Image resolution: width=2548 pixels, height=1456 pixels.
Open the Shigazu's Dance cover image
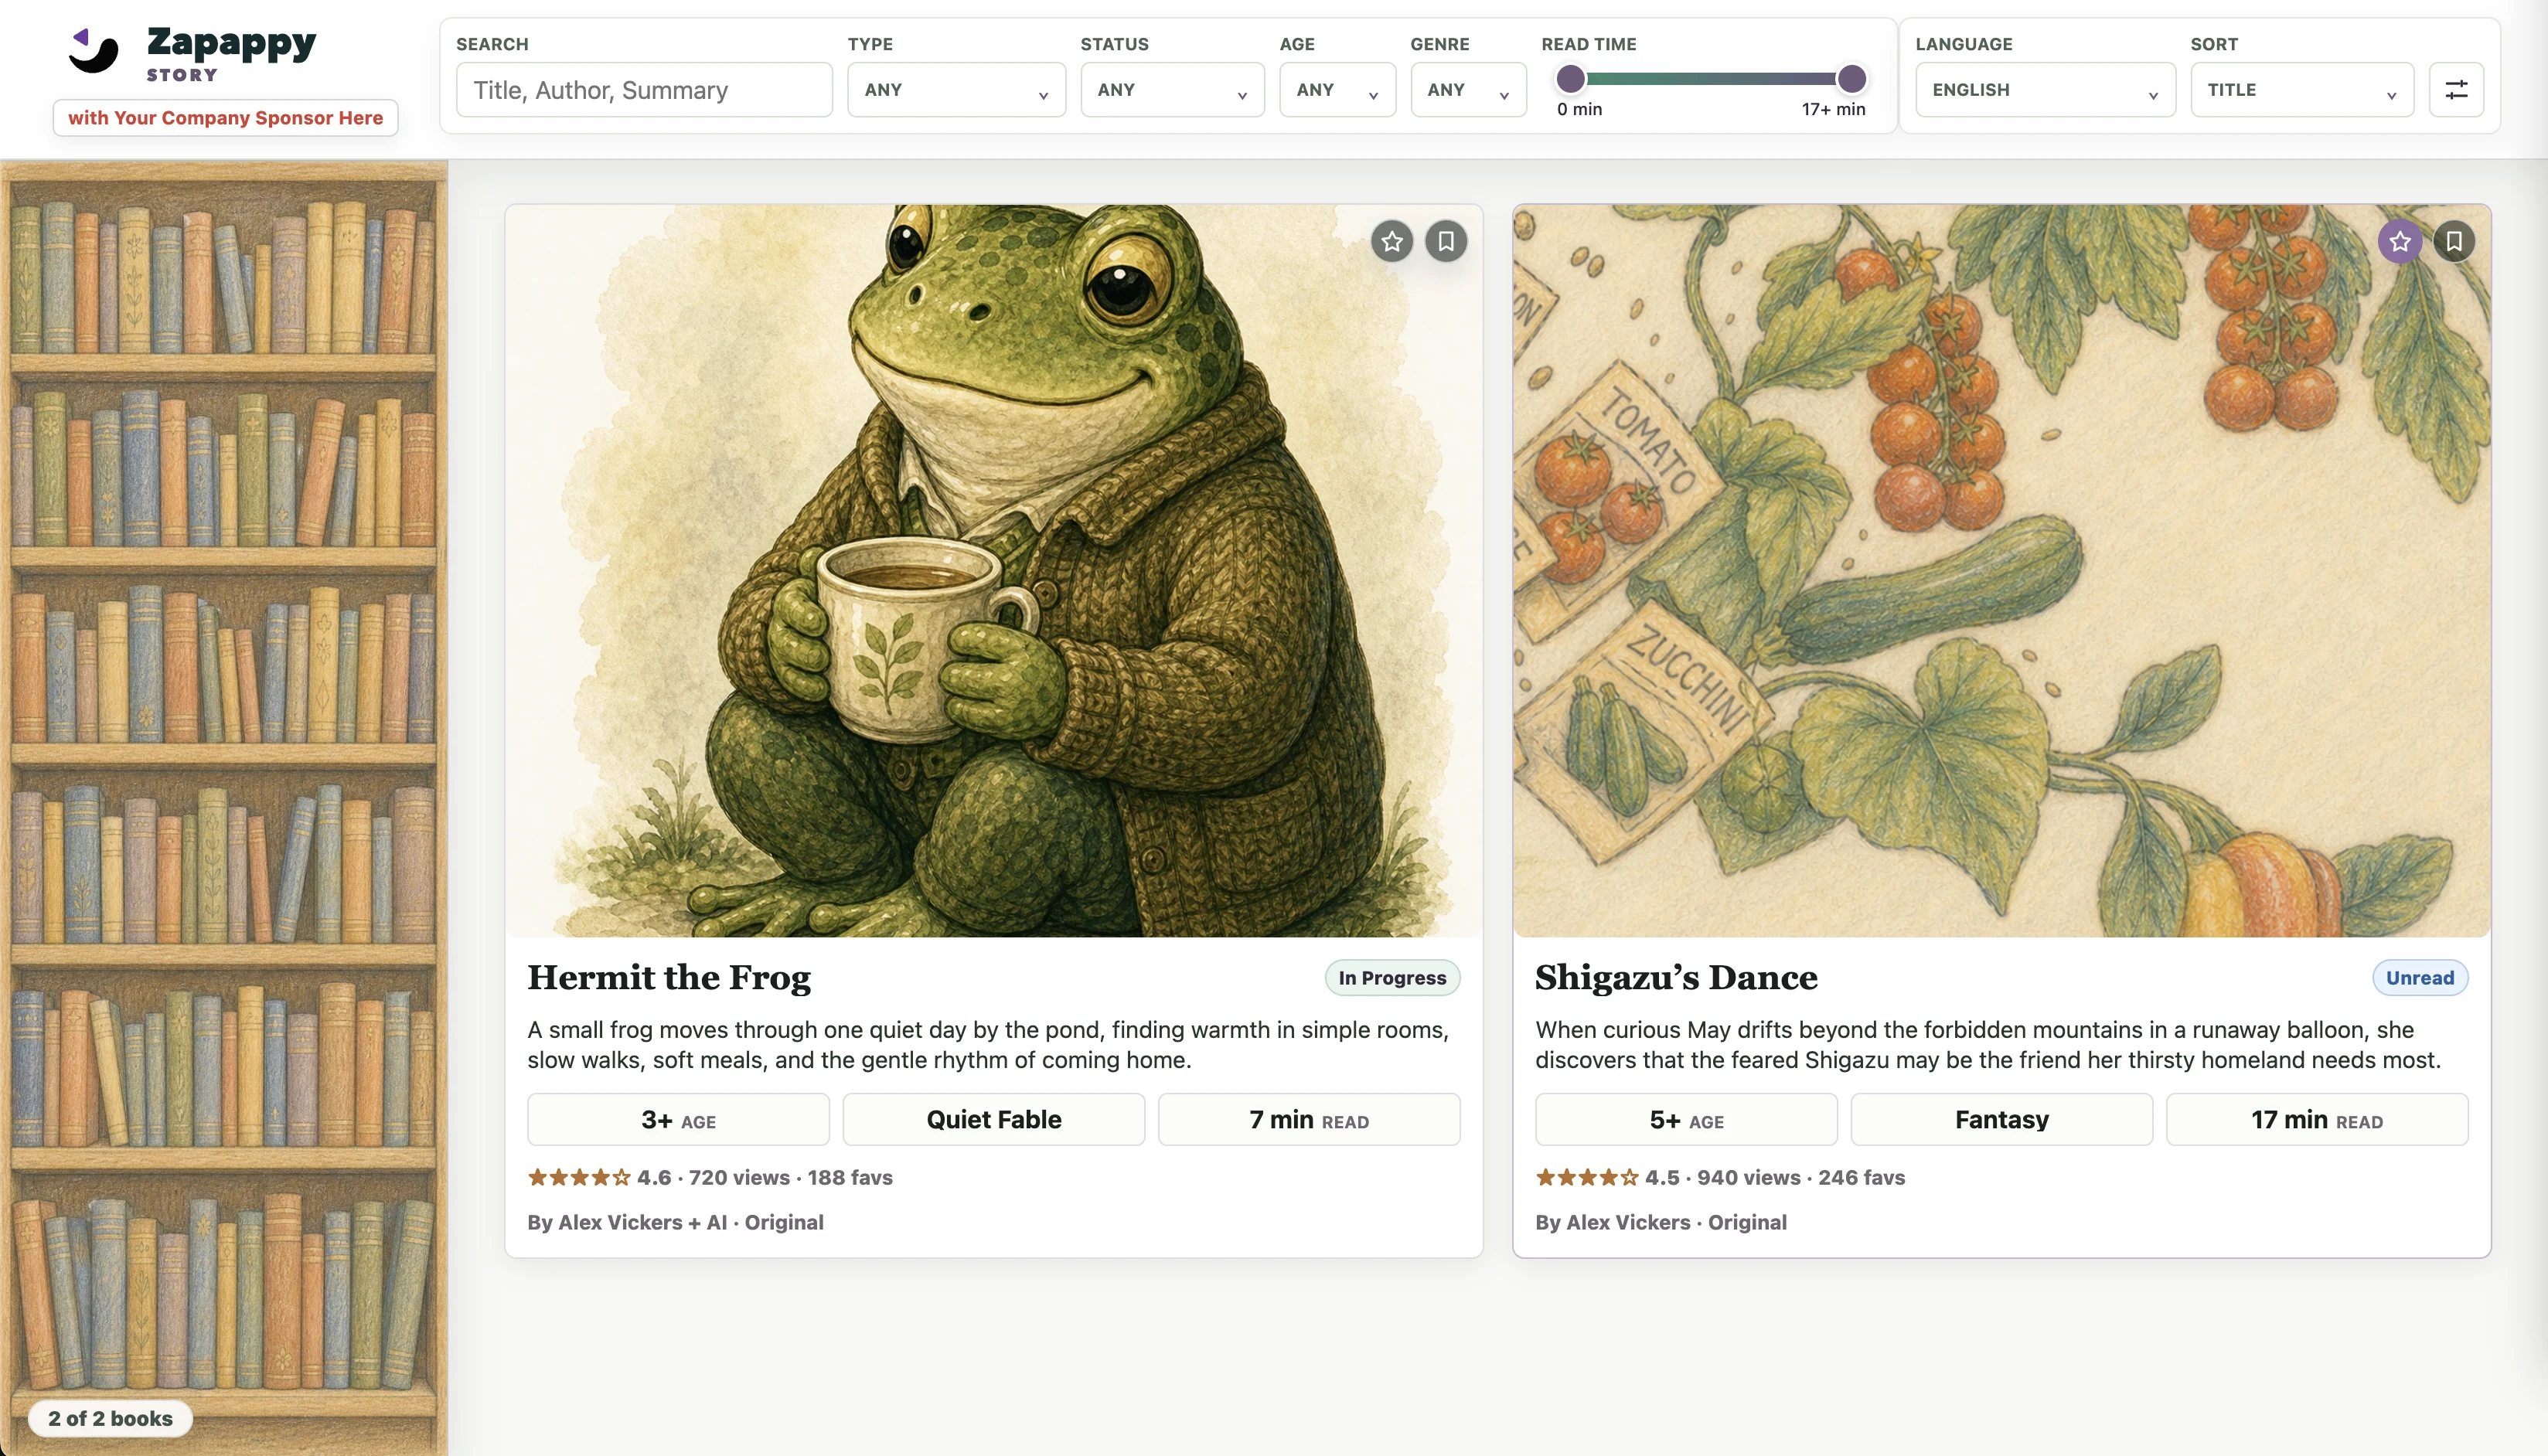pos(2001,571)
